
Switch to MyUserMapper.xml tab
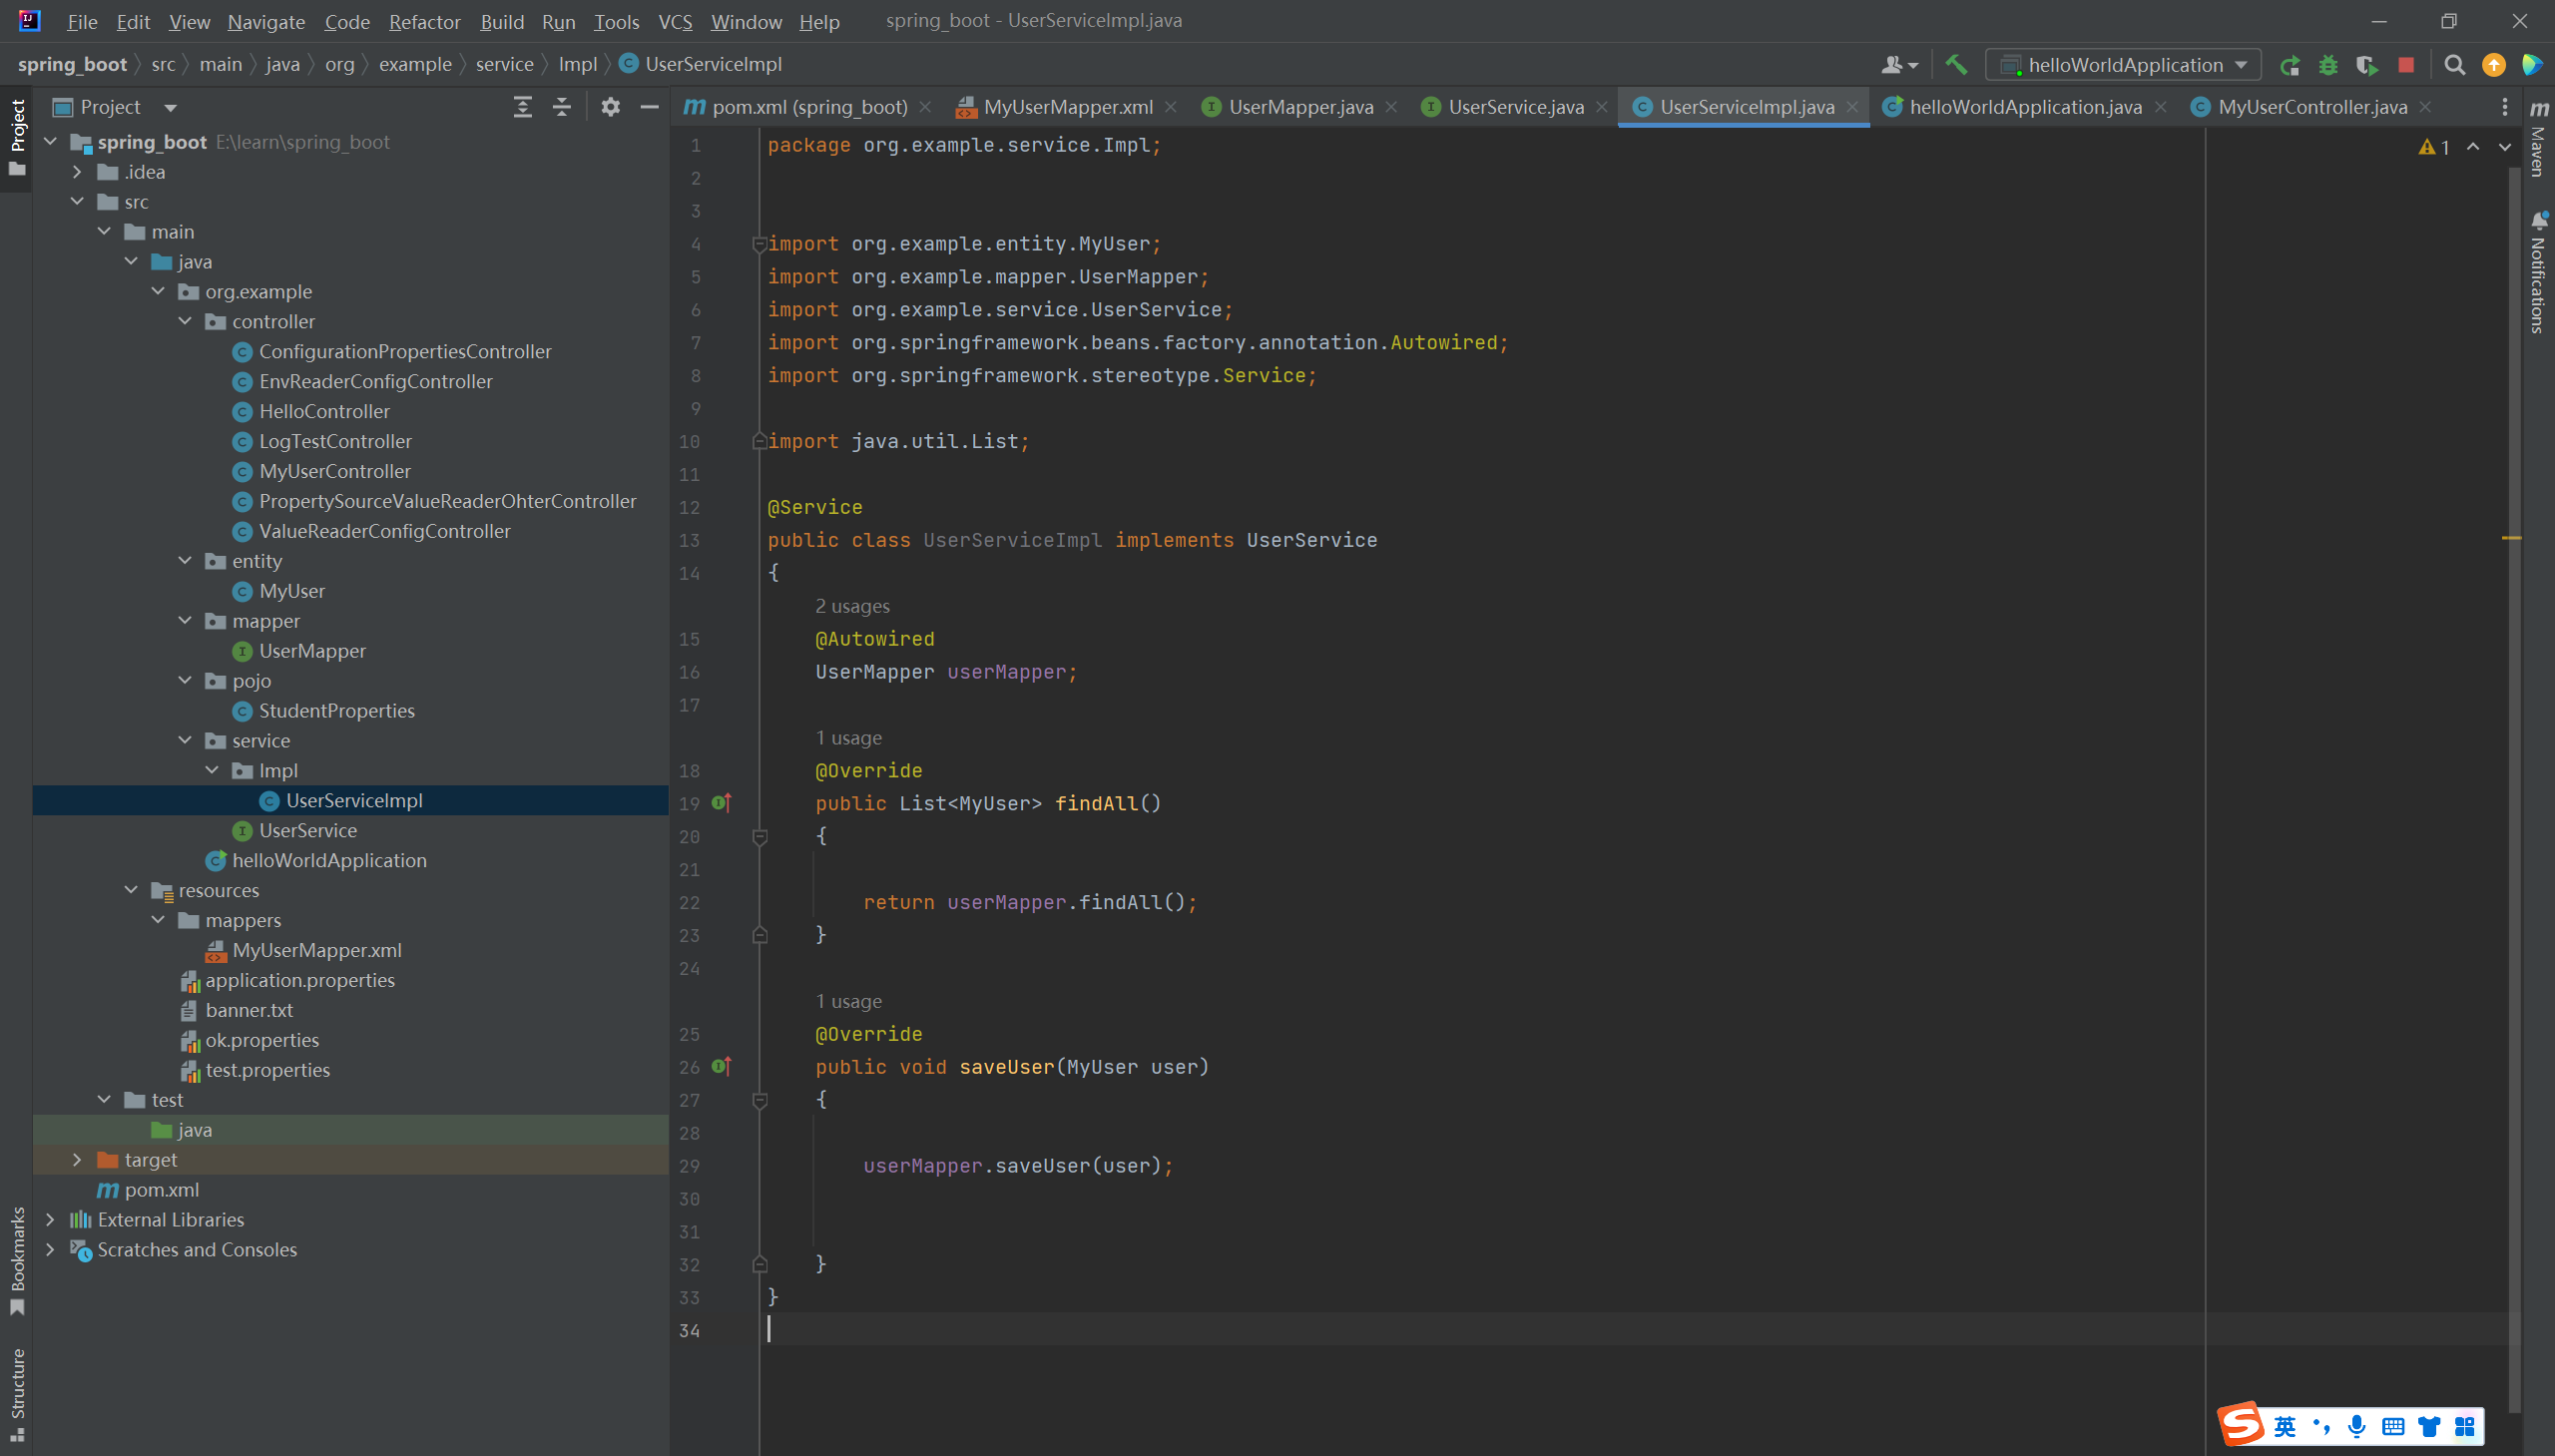1066,107
